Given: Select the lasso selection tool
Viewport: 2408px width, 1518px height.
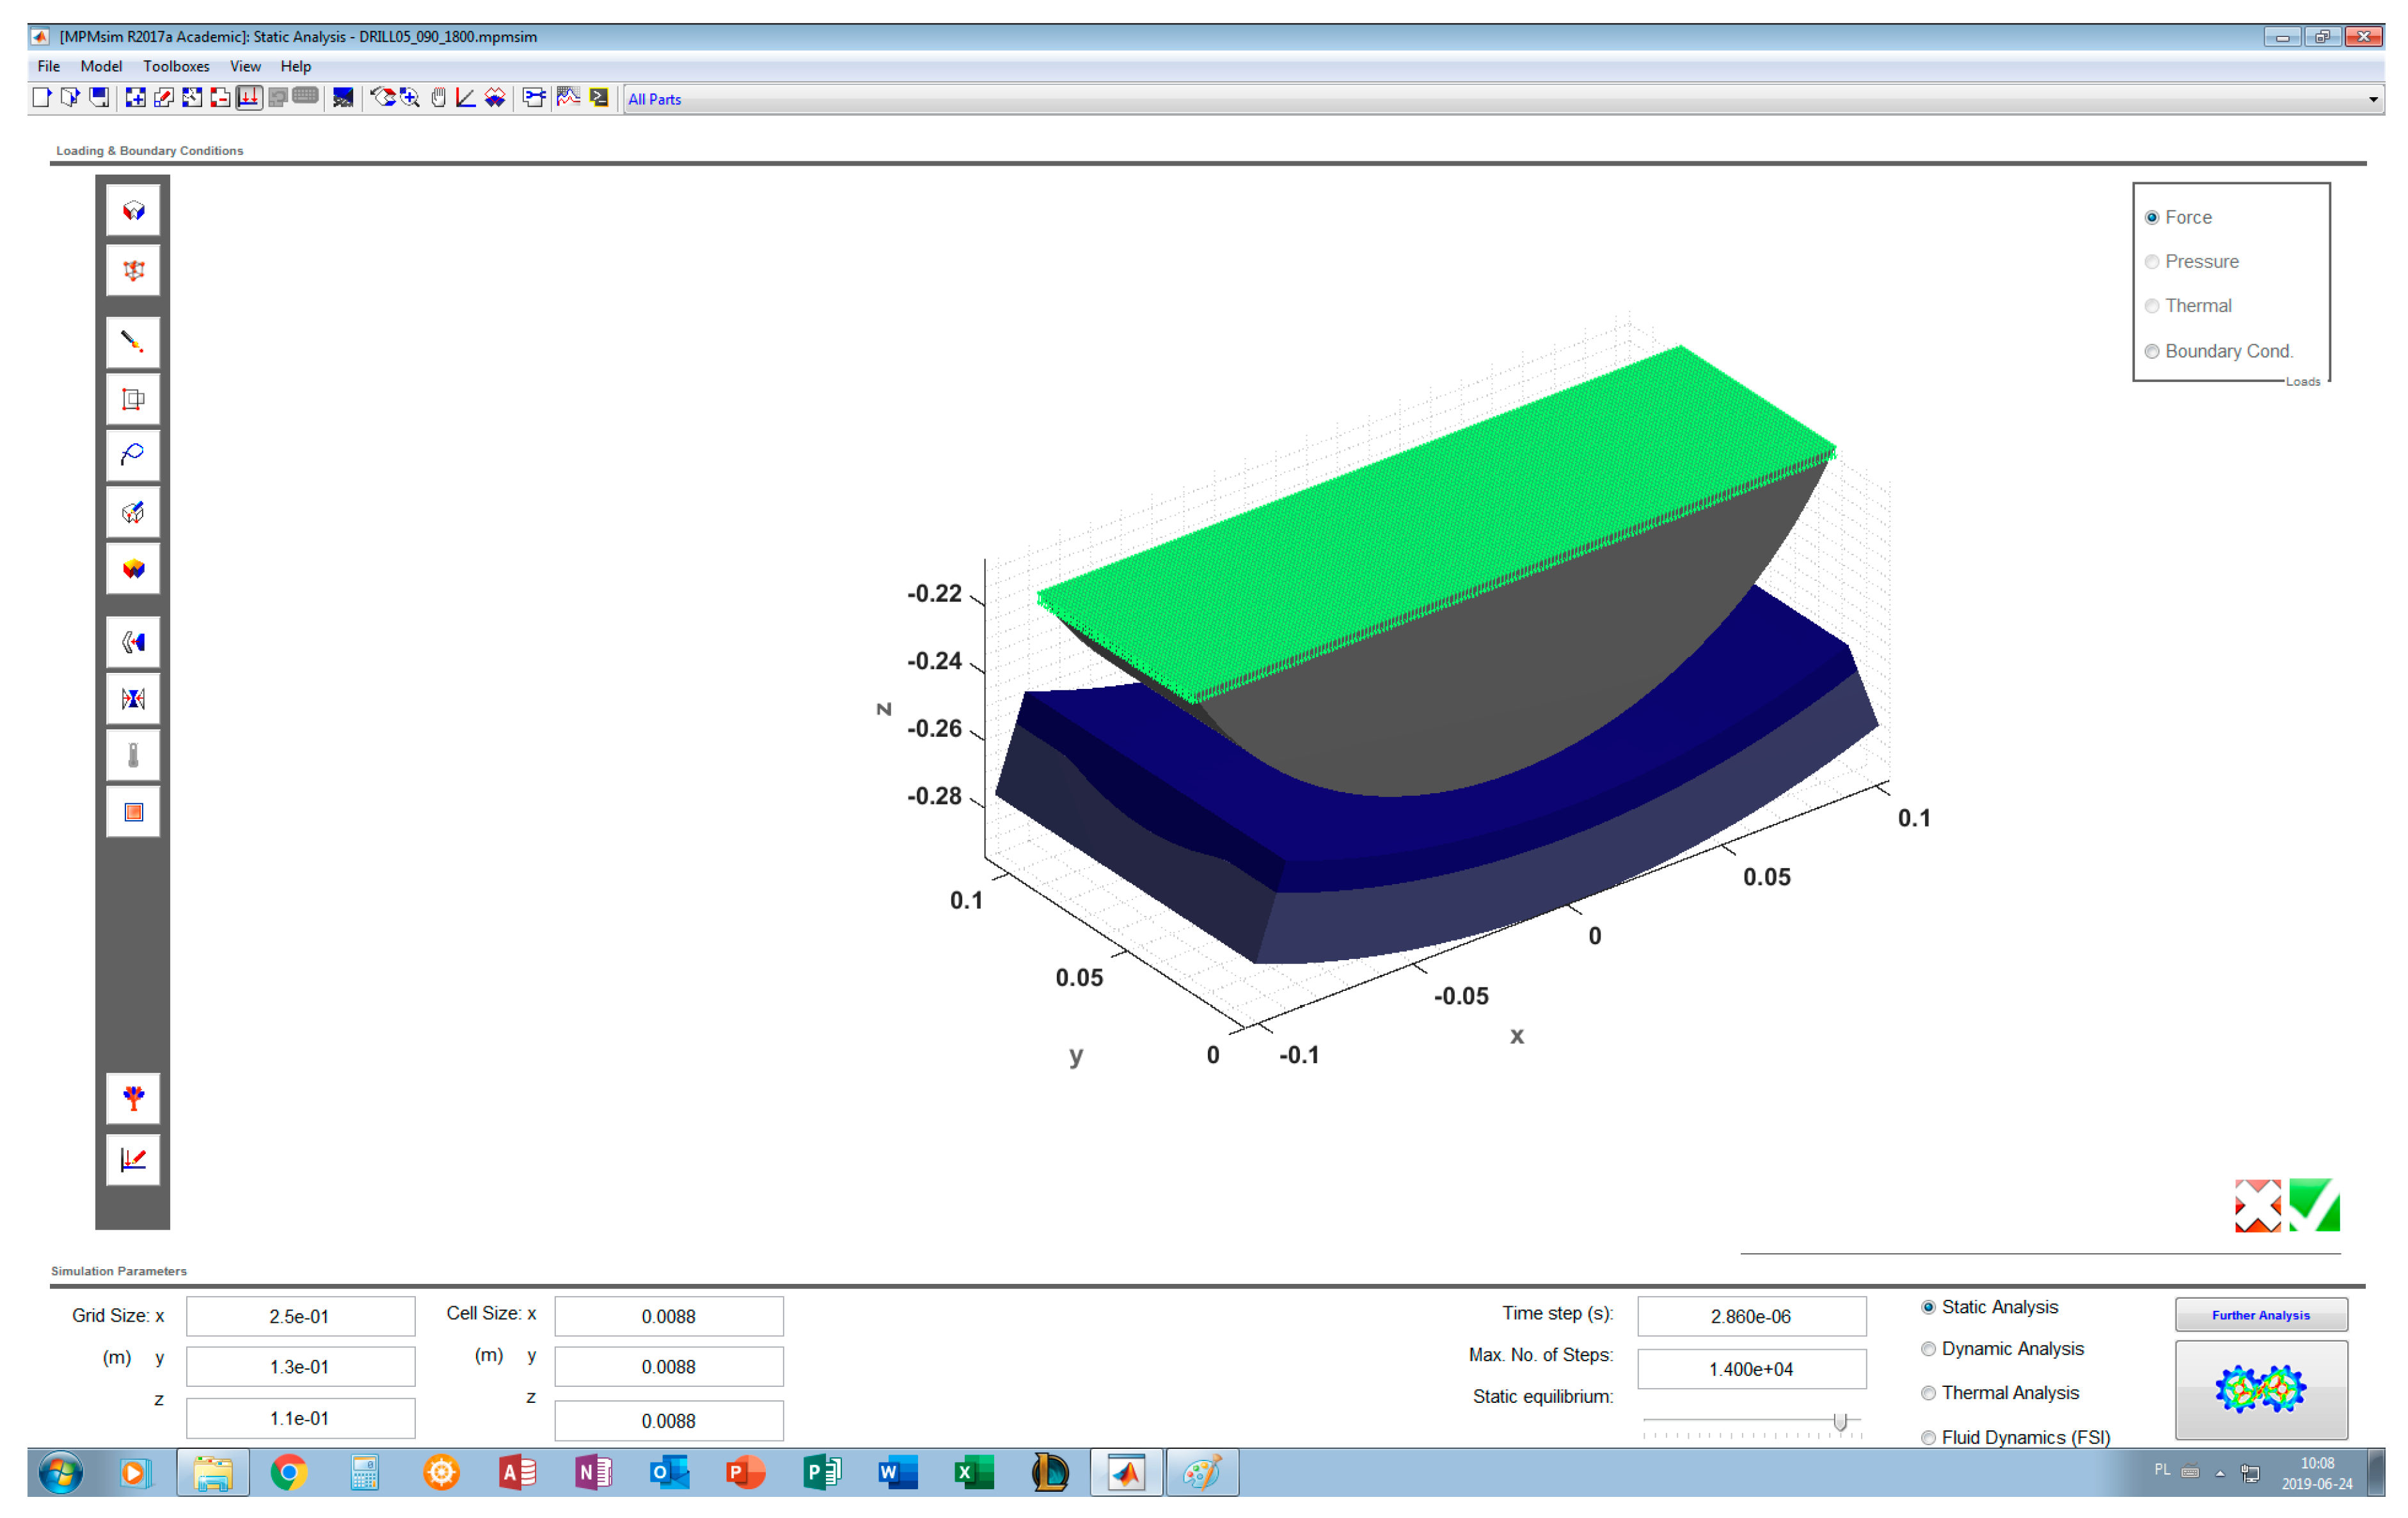Looking at the screenshot, I should (133, 455).
